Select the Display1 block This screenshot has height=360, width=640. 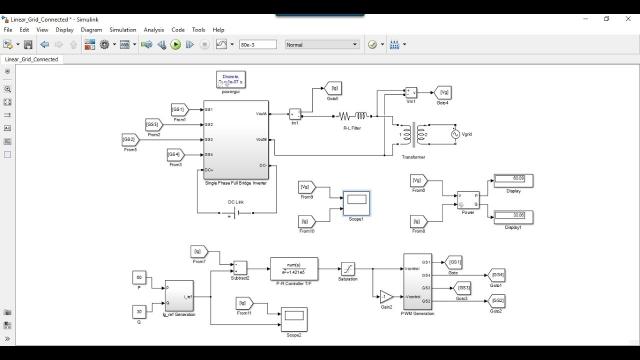point(513,217)
